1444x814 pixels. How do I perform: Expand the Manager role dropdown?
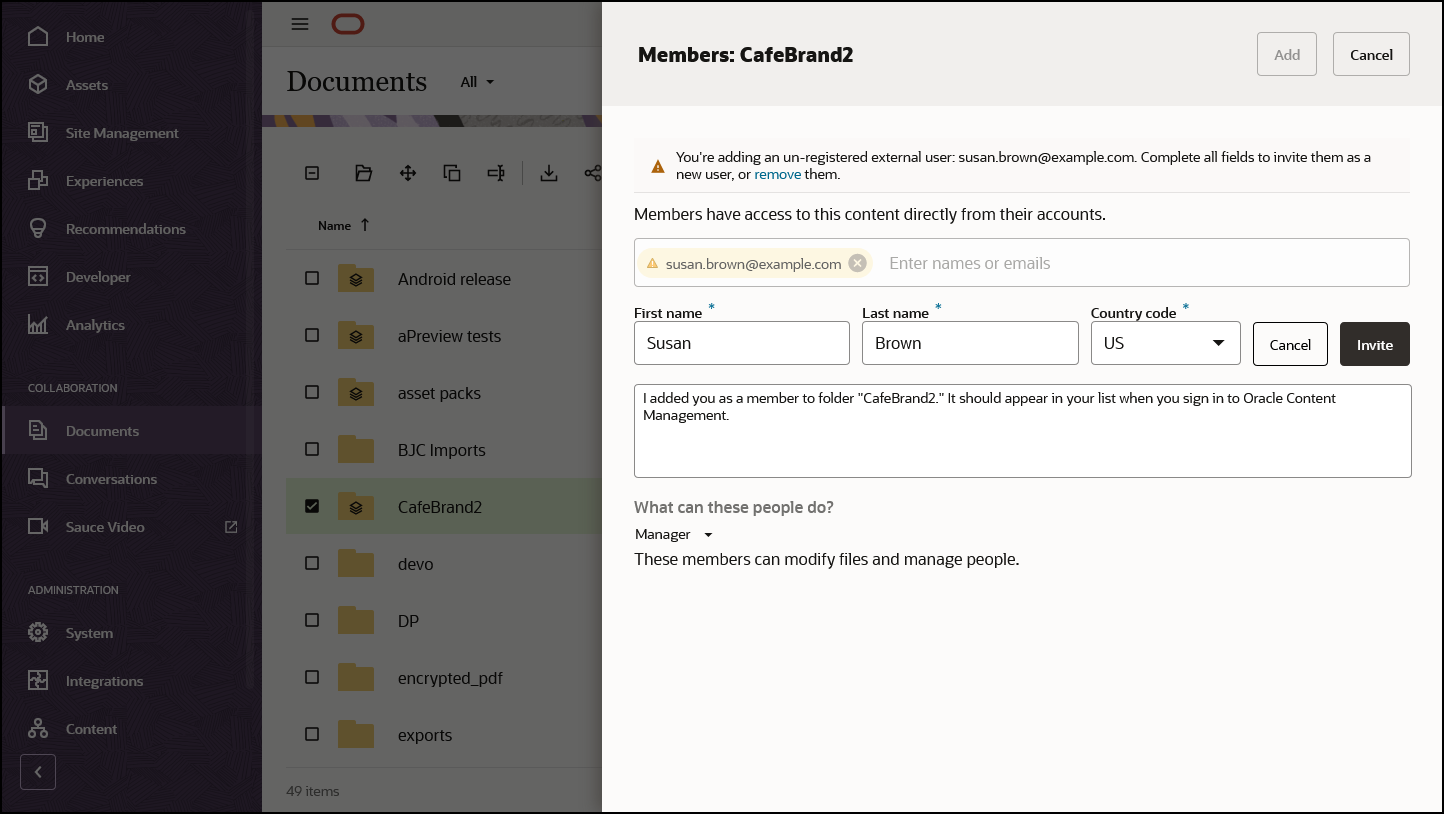pyautogui.click(x=674, y=534)
